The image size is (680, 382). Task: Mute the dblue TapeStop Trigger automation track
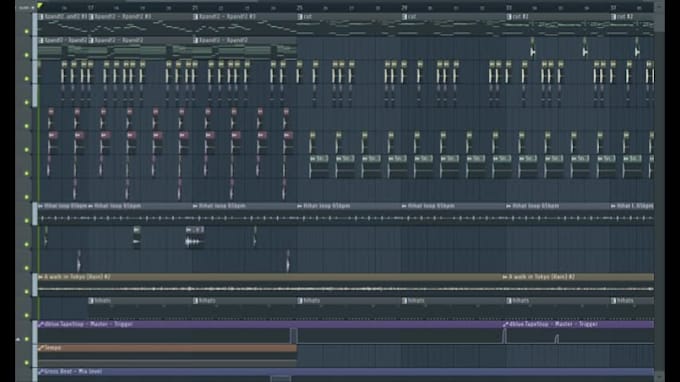[27, 339]
